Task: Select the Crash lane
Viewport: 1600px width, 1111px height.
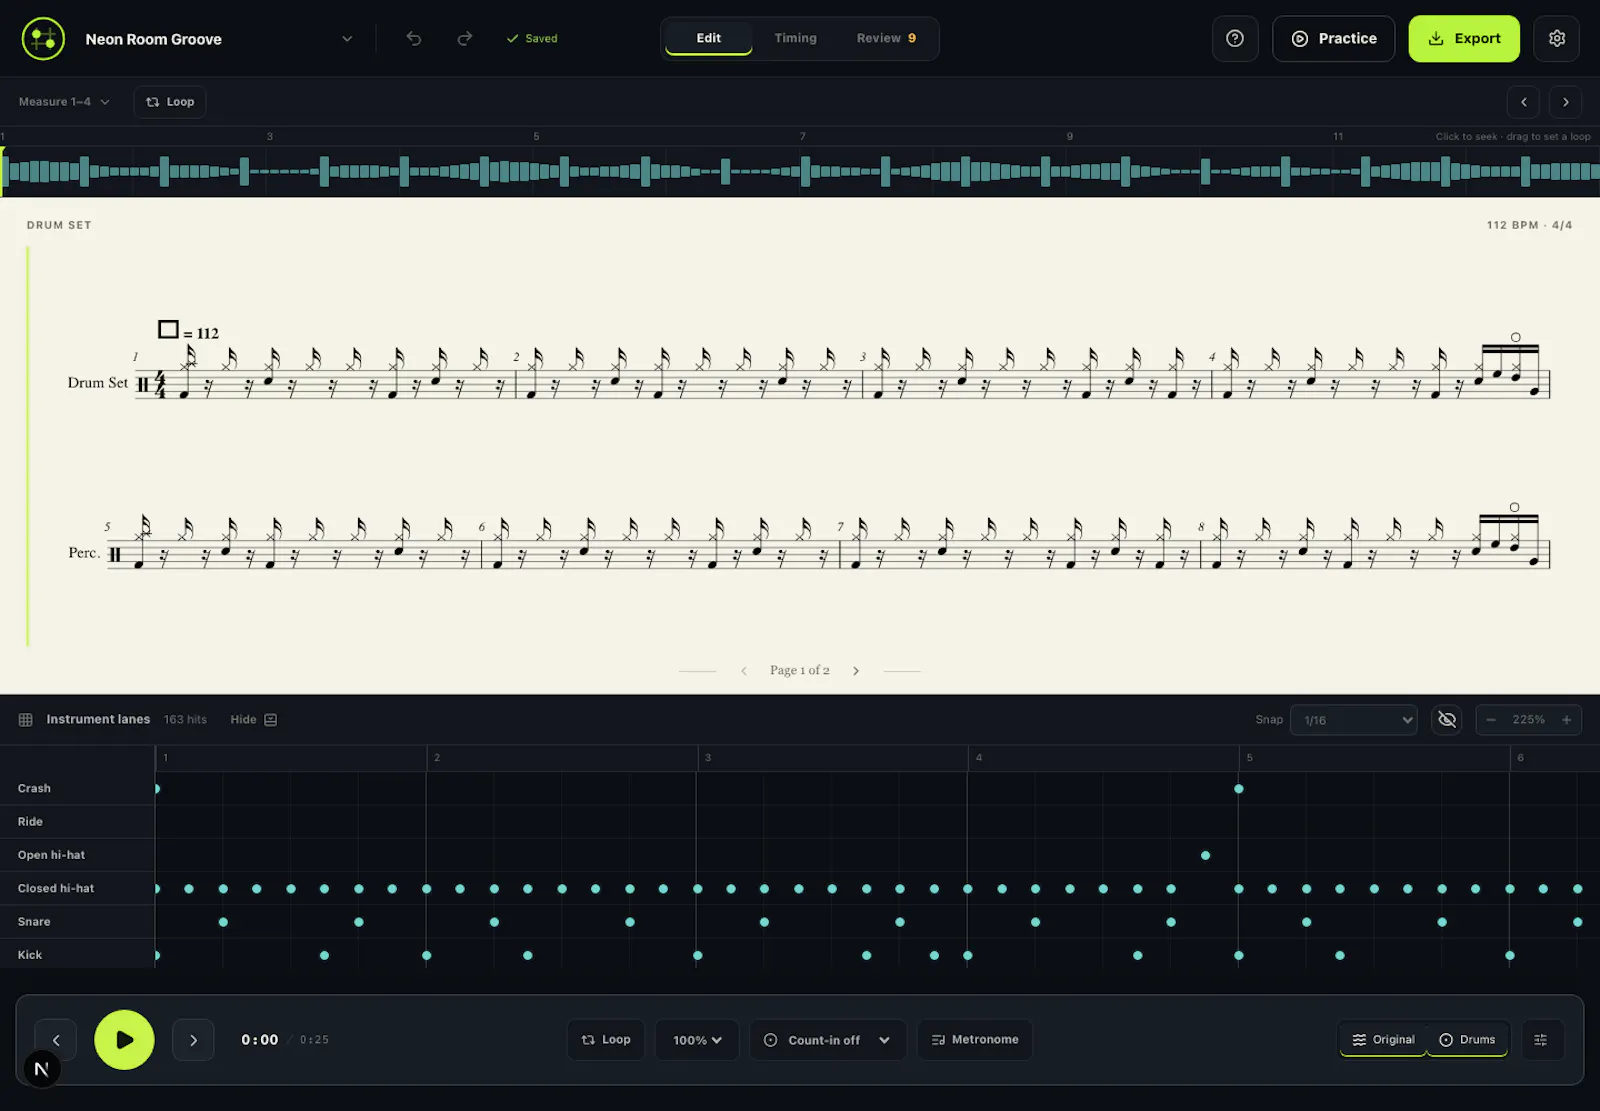Action: [77, 789]
